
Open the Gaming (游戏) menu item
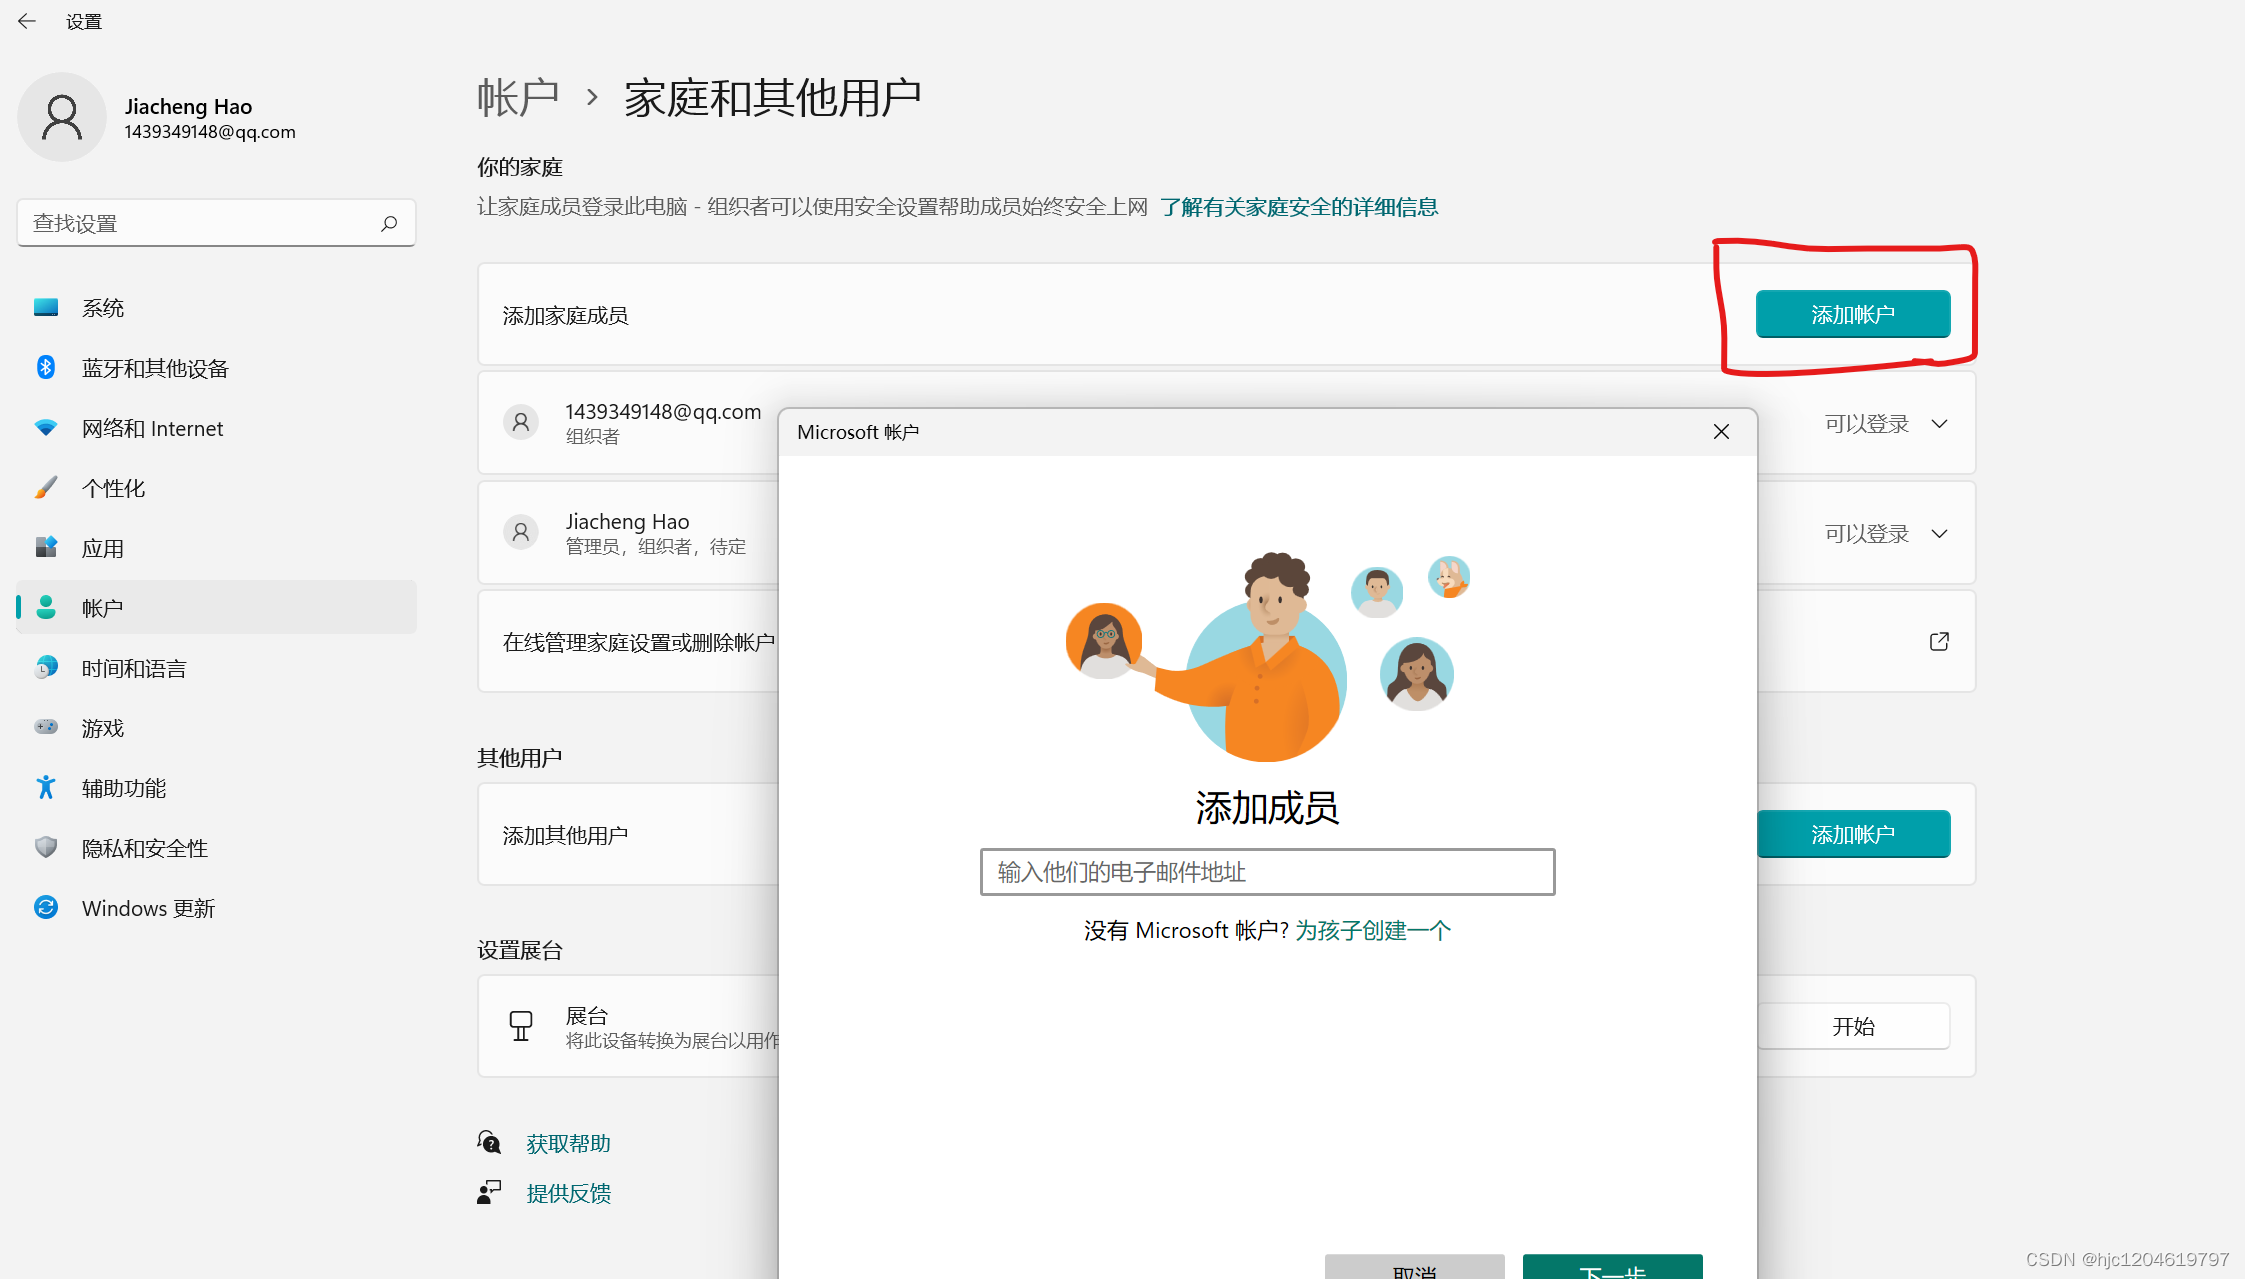click(x=102, y=728)
